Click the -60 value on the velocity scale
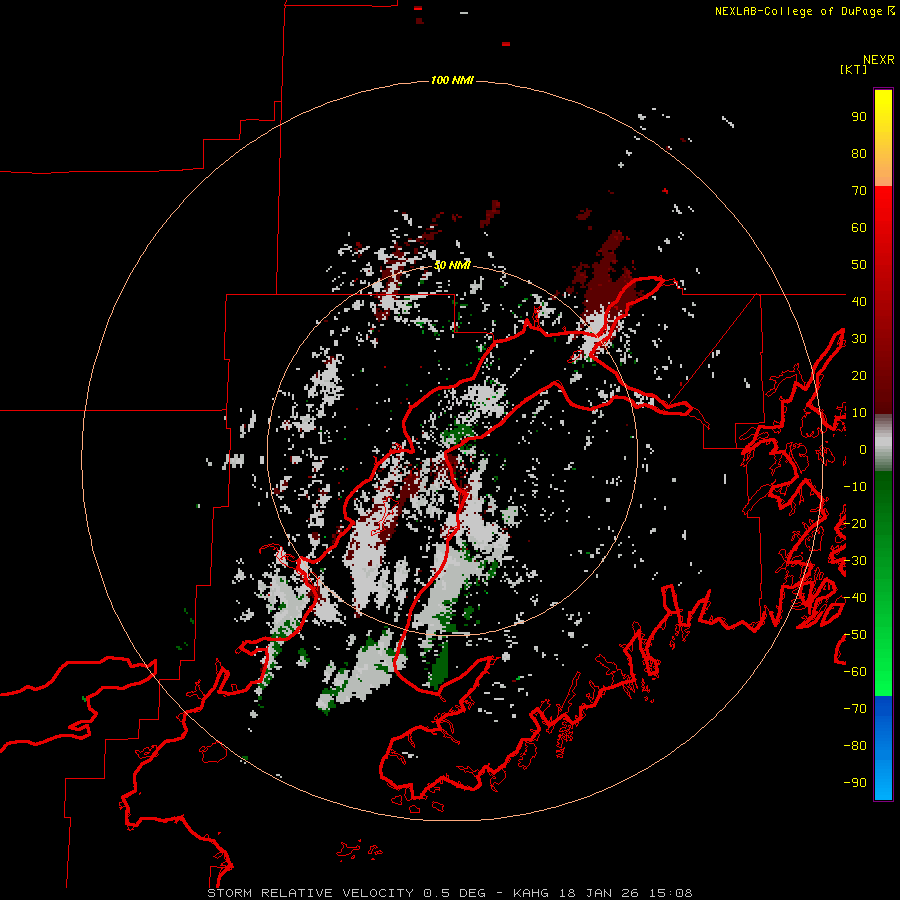 (x=855, y=672)
